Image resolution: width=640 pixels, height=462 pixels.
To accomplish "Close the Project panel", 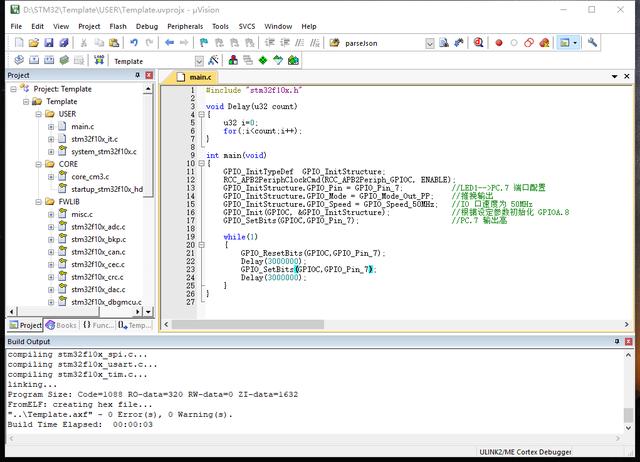I will [x=149, y=75].
